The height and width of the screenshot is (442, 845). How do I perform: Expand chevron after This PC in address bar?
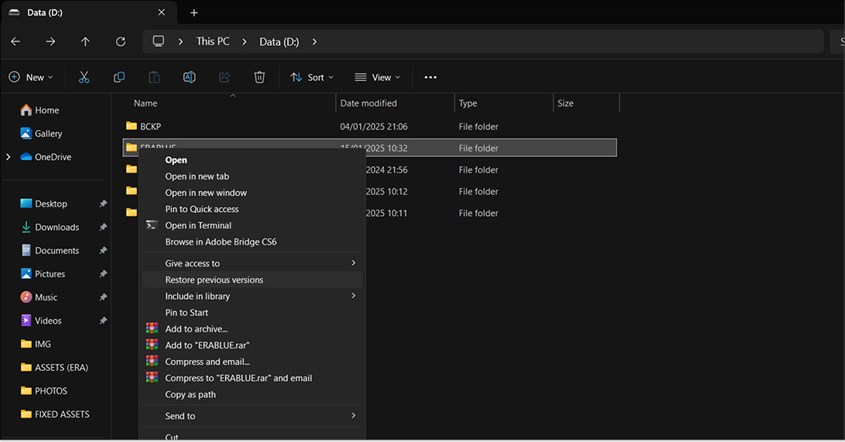[x=244, y=42]
